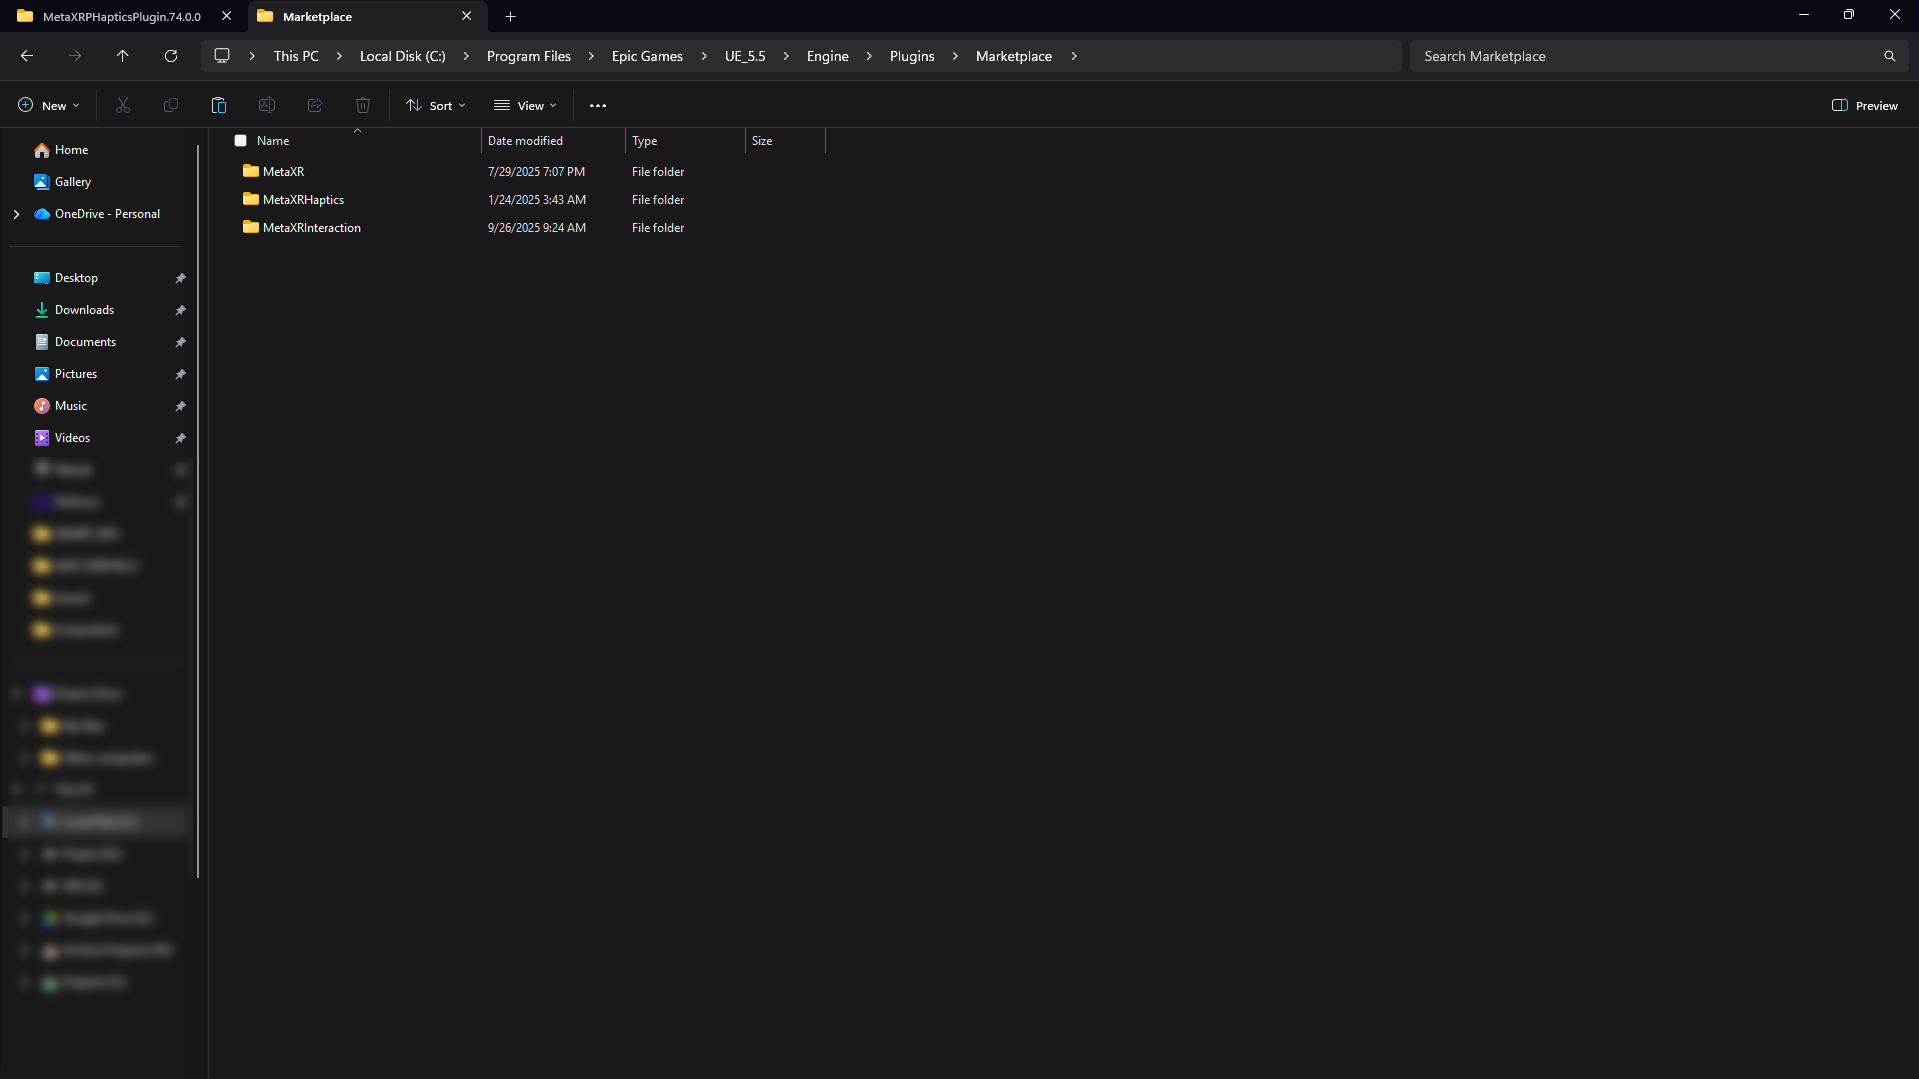The height and width of the screenshot is (1079, 1919).
Task: Click the Paste clipboard icon
Action: pos(219,105)
